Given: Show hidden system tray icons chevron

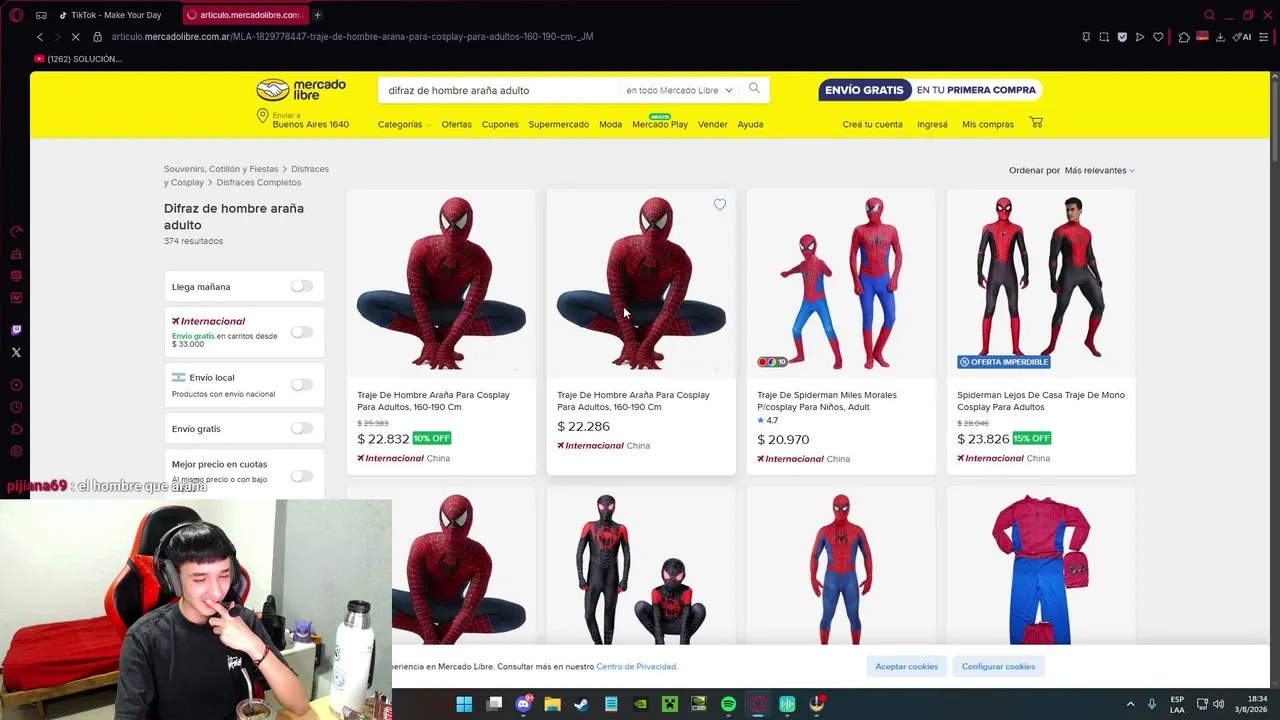Looking at the screenshot, I should tap(1130, 704).
